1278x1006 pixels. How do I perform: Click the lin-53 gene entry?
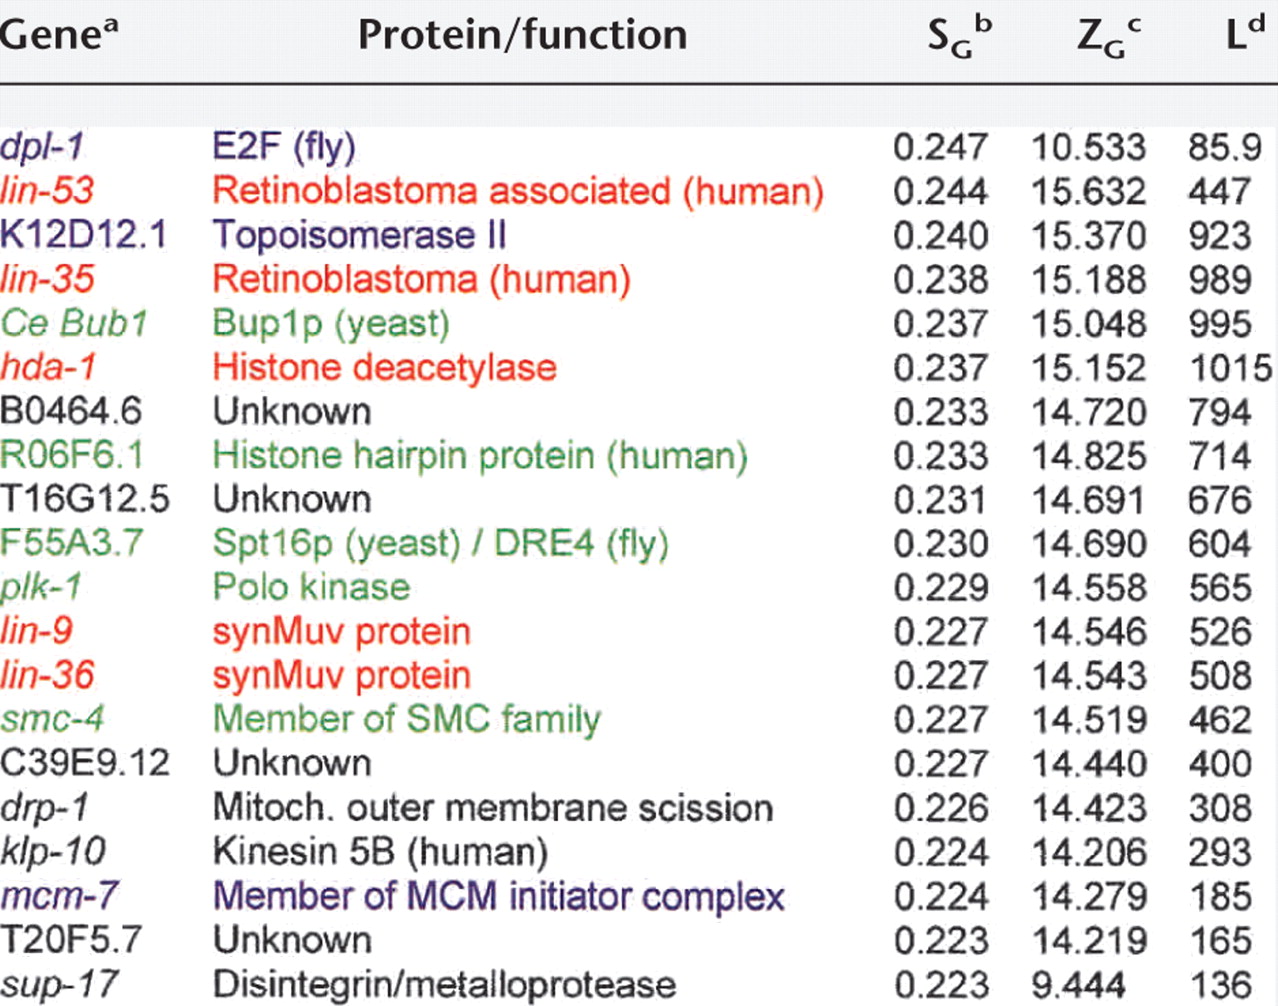[47, 191]
